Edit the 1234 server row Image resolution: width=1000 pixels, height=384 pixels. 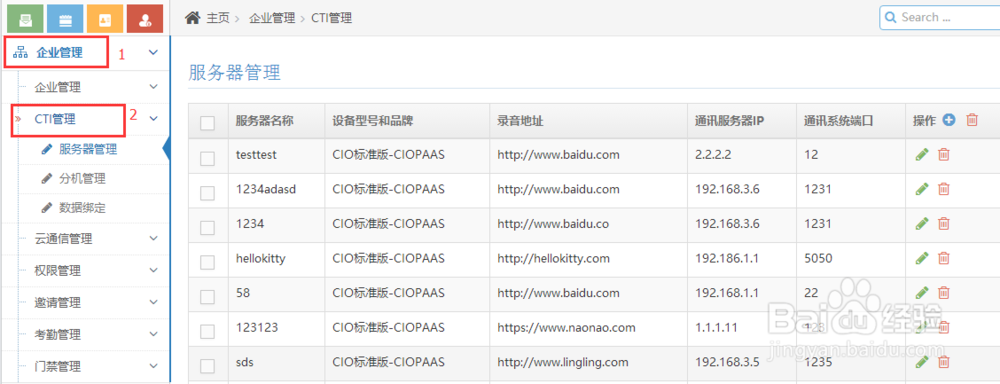tap(922, 223)
